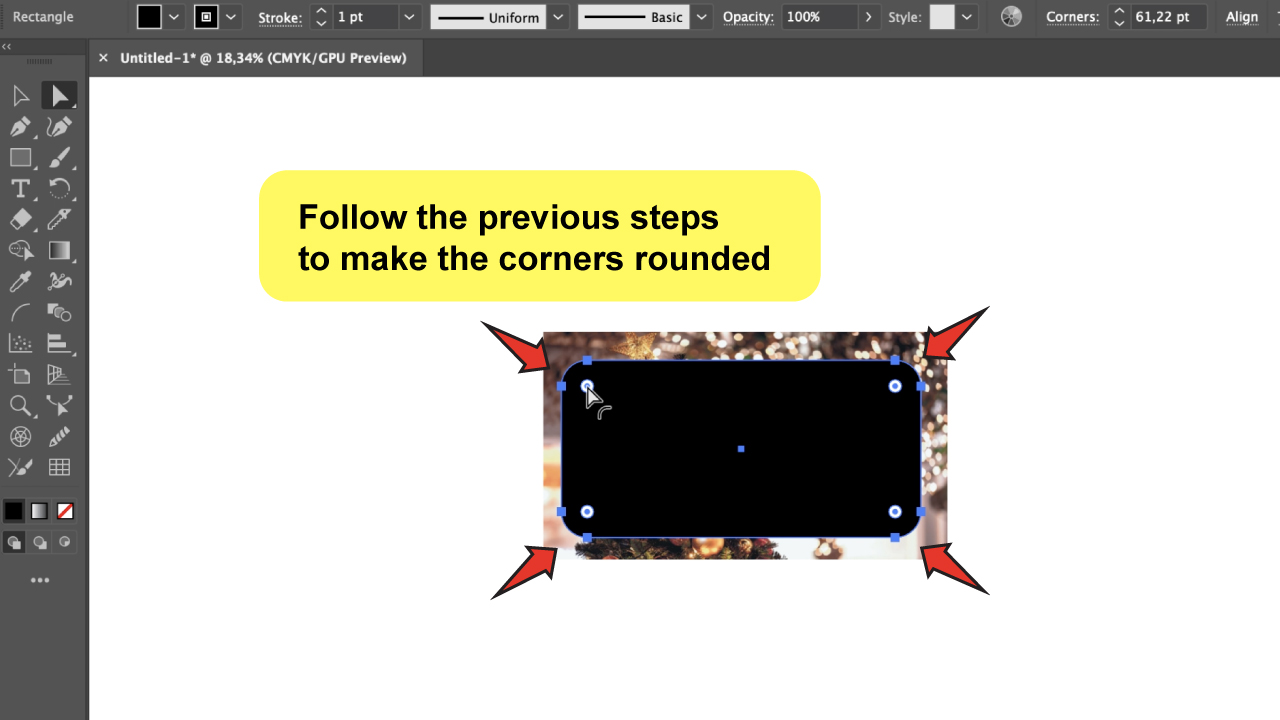Select the Perspective Grid tool
The image size is (1280, 720).
click(59, 375)
